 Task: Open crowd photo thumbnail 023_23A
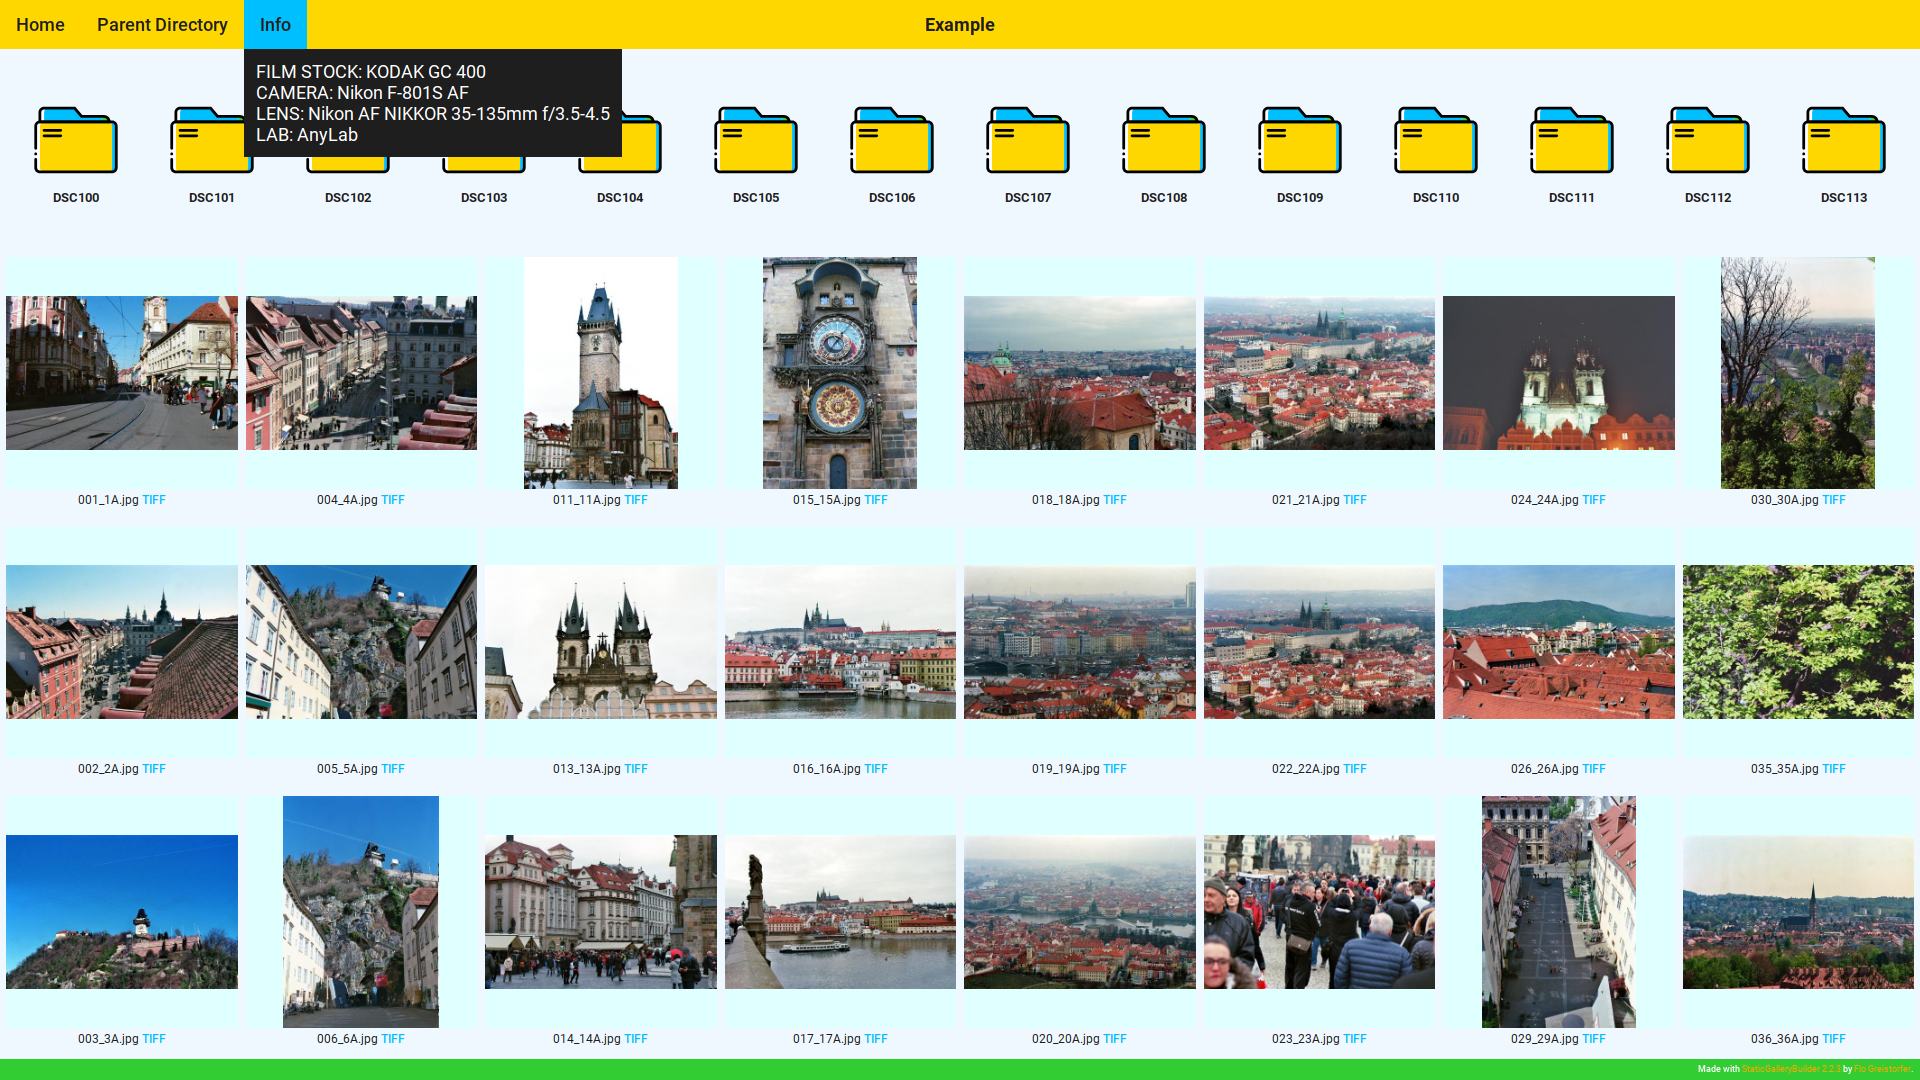point(1319,912)
